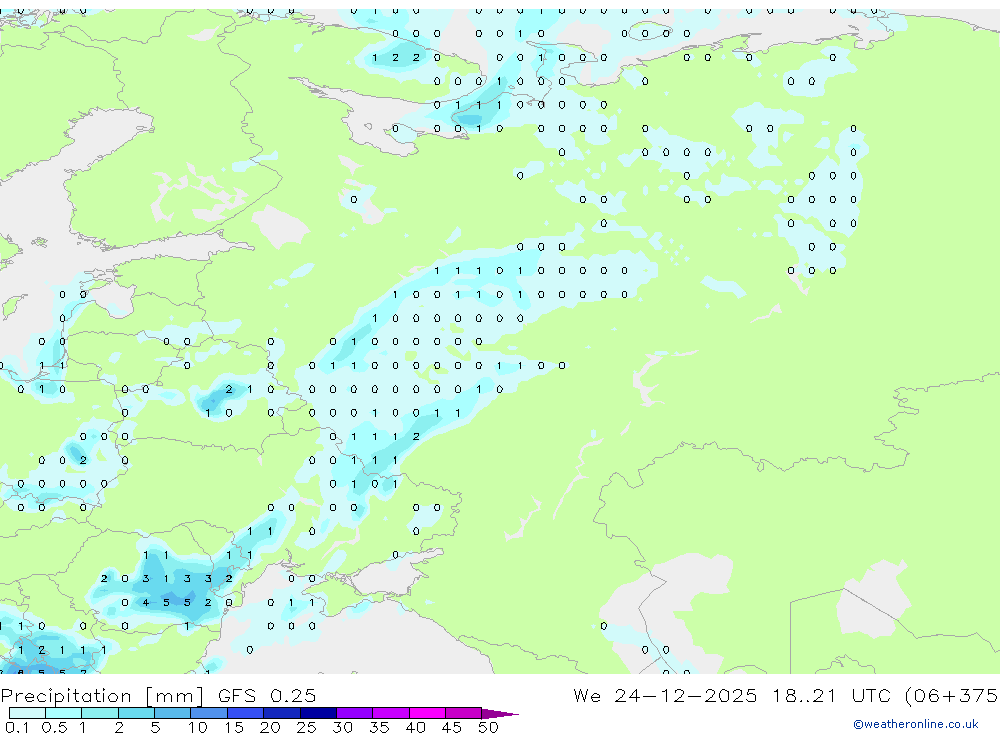Select the 35–40 mm violet legend swatch
The height and width of the screenshot is (733, 1000).
390,713
